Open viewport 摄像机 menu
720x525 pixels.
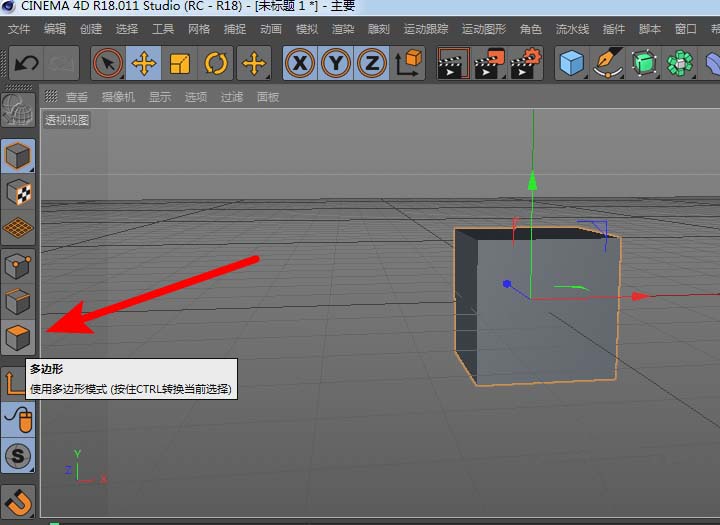[x=118, y=97]
